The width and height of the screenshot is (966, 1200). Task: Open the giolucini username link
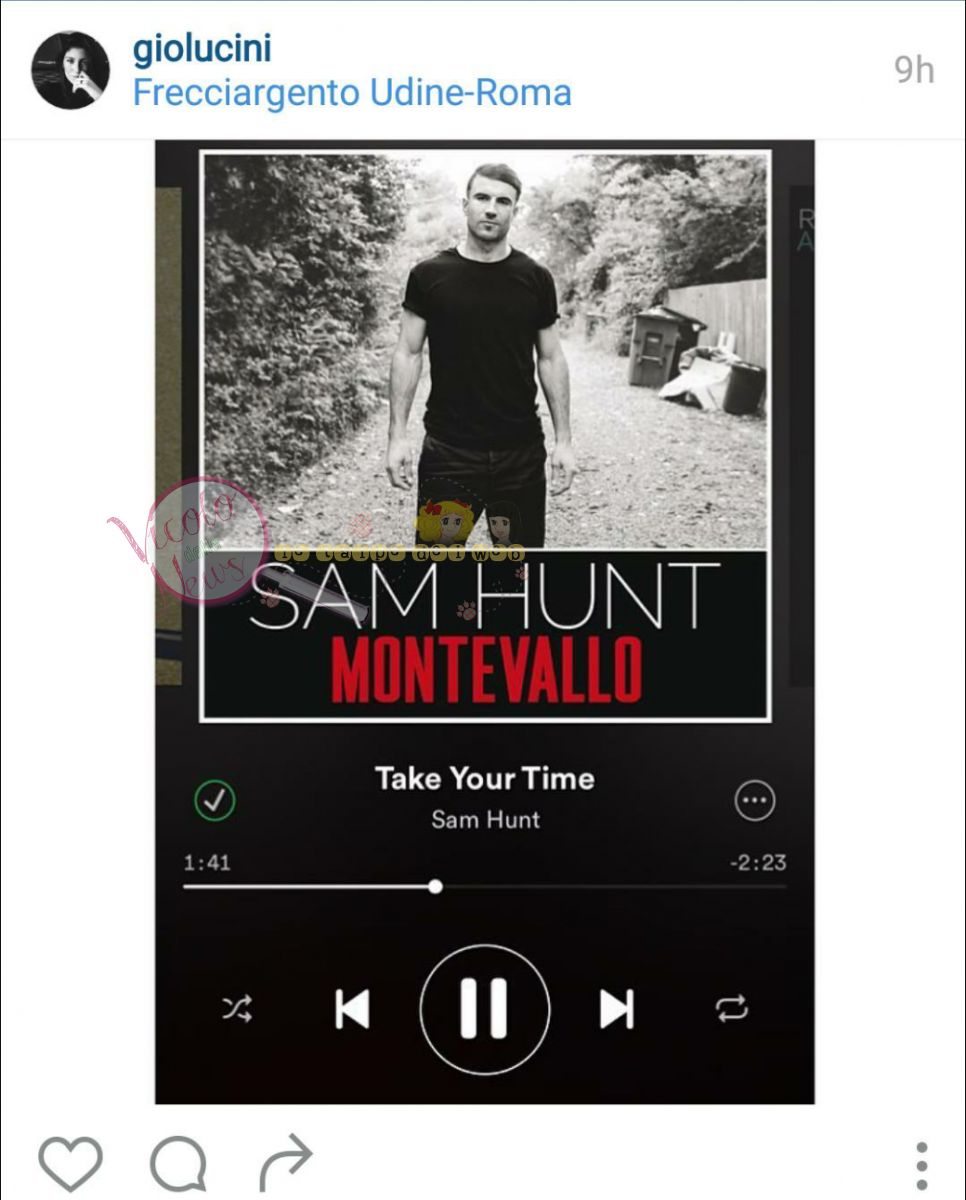click(x=202, y=48)
